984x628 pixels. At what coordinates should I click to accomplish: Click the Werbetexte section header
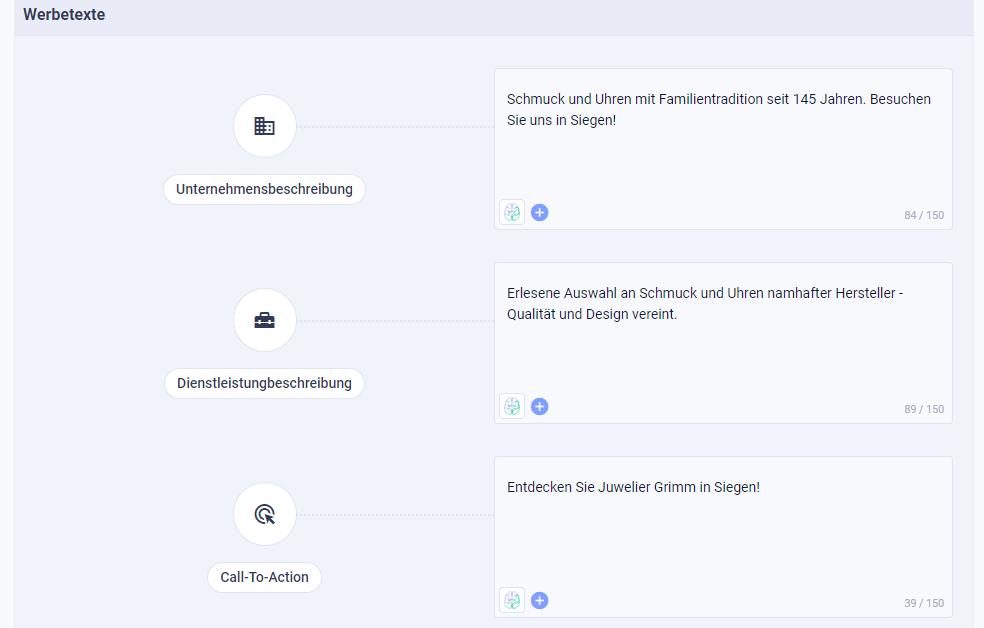(x=64, y=14)
